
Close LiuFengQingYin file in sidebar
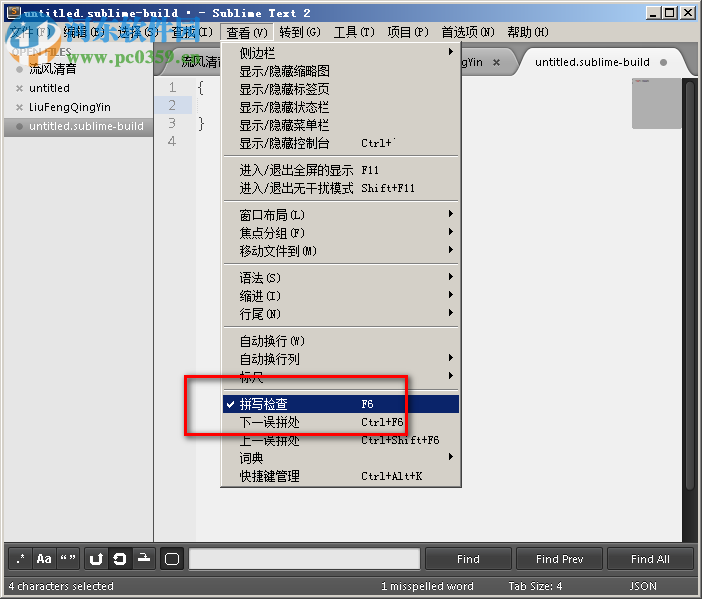click(x=19, y=107)
